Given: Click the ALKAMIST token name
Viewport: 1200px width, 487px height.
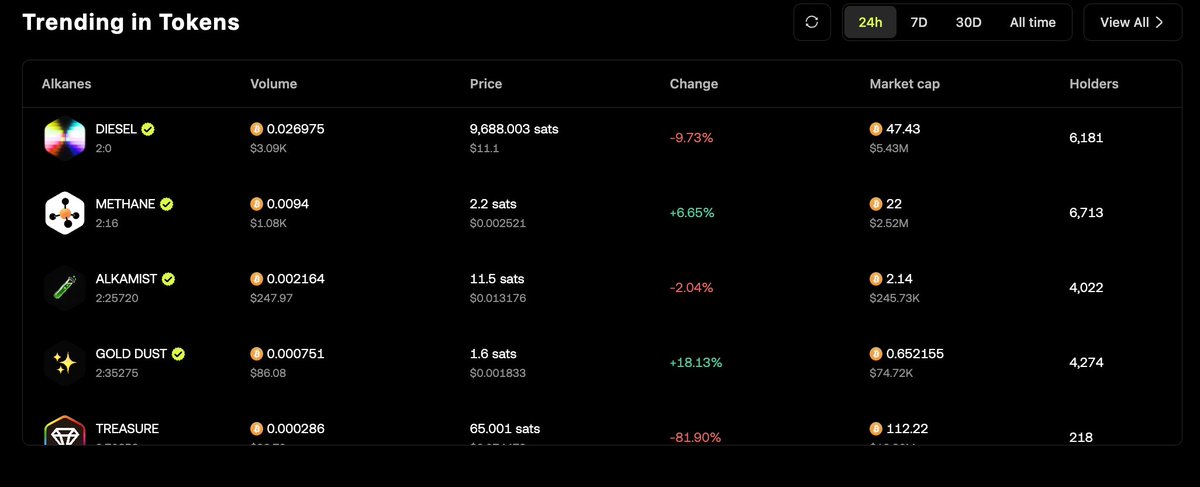Looking at the screenshot, I should click(127, 279).
